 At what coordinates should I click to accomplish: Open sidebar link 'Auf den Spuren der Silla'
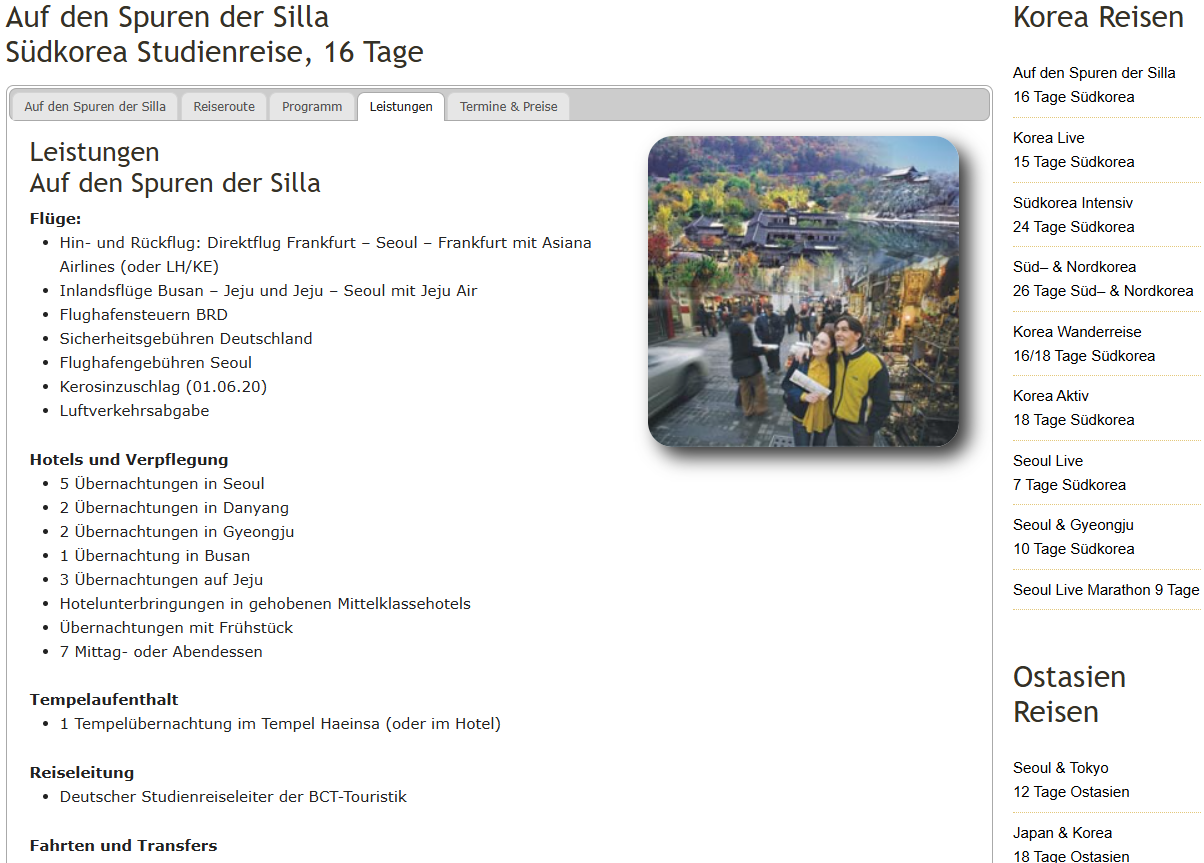(1094, 73)
